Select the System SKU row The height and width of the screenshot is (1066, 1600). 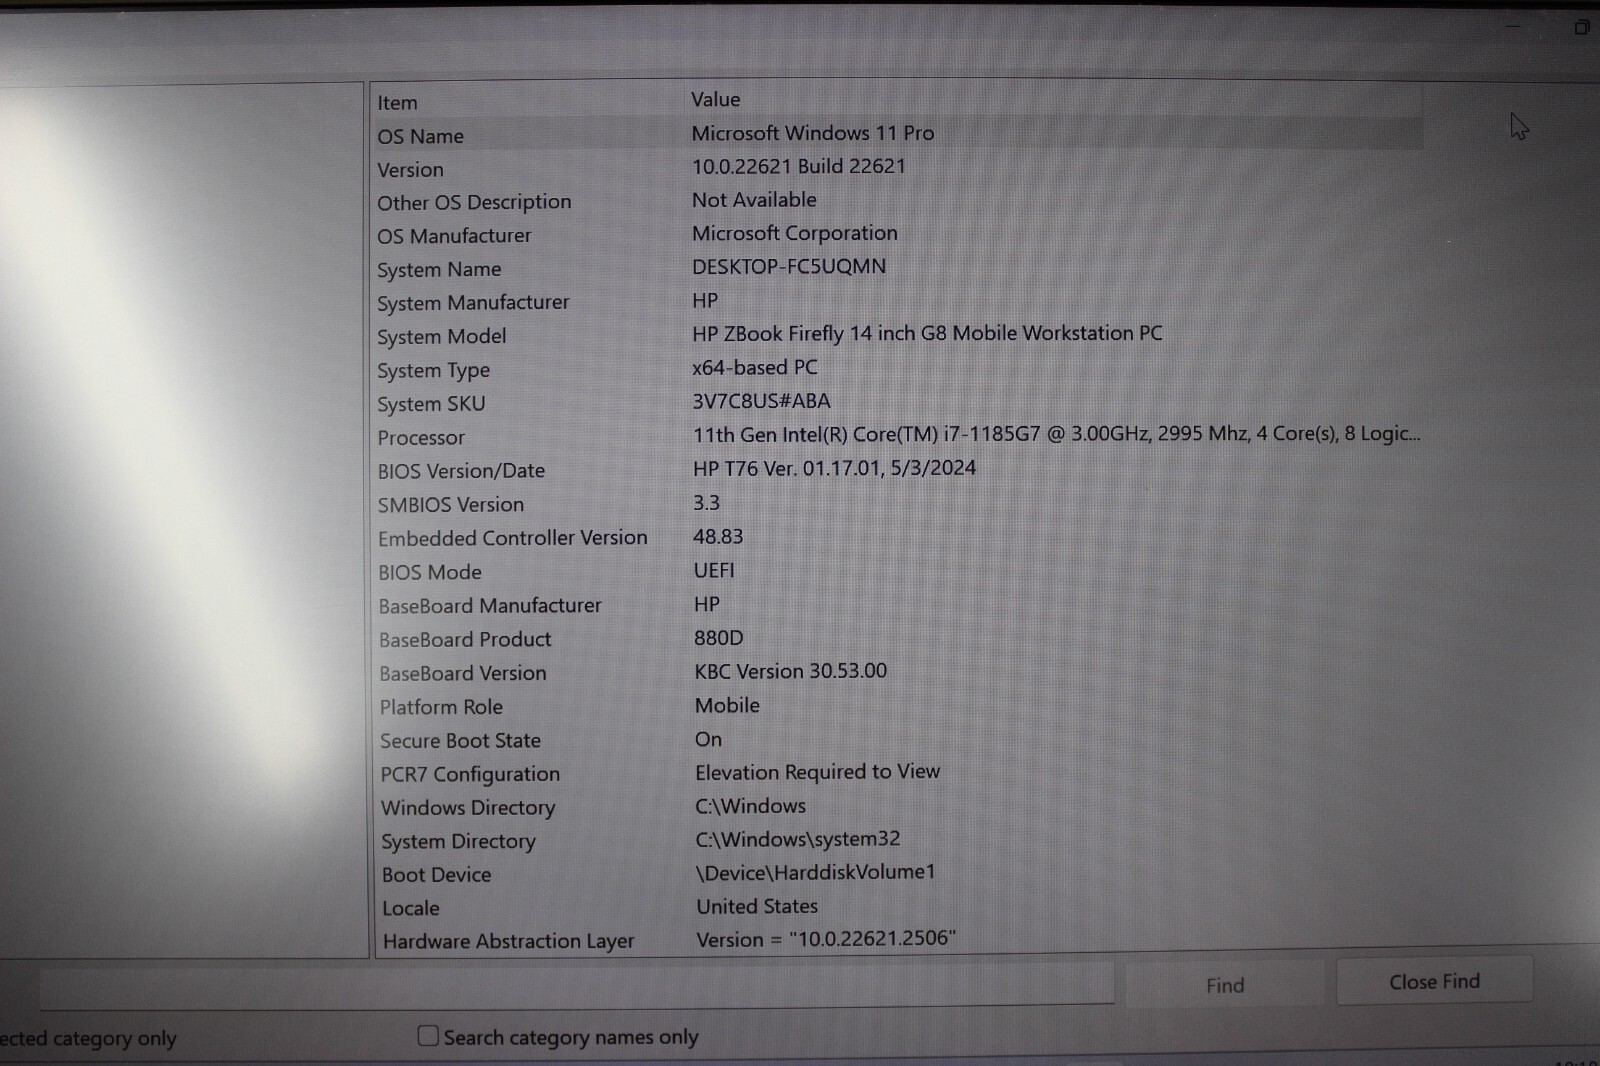click(x=898, y=403)
